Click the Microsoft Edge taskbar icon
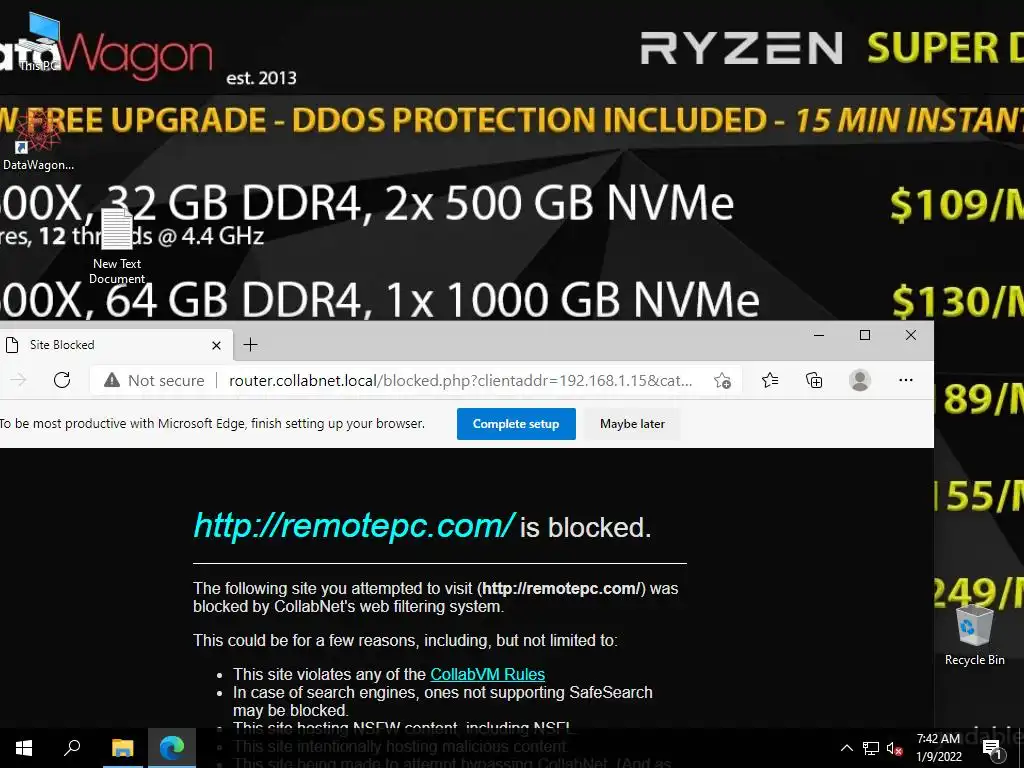Viewport: 1024px width, 768px height. tap(172, 748)
